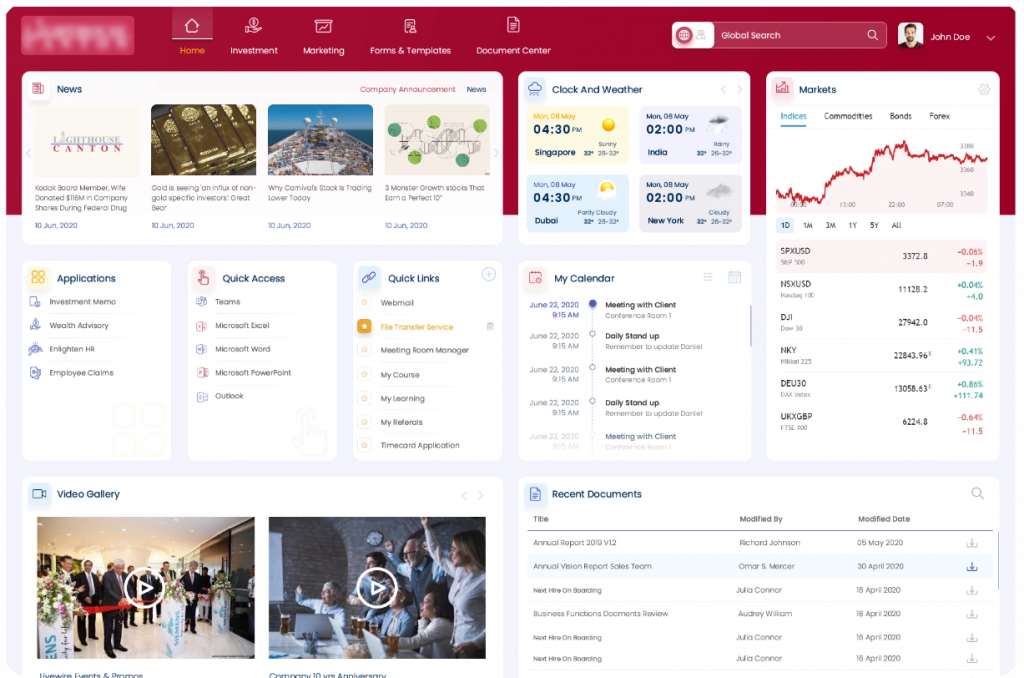Open the Document Center icon
Image resolution: width=1024 pixels, height=678 pixels.
[513, 25]
